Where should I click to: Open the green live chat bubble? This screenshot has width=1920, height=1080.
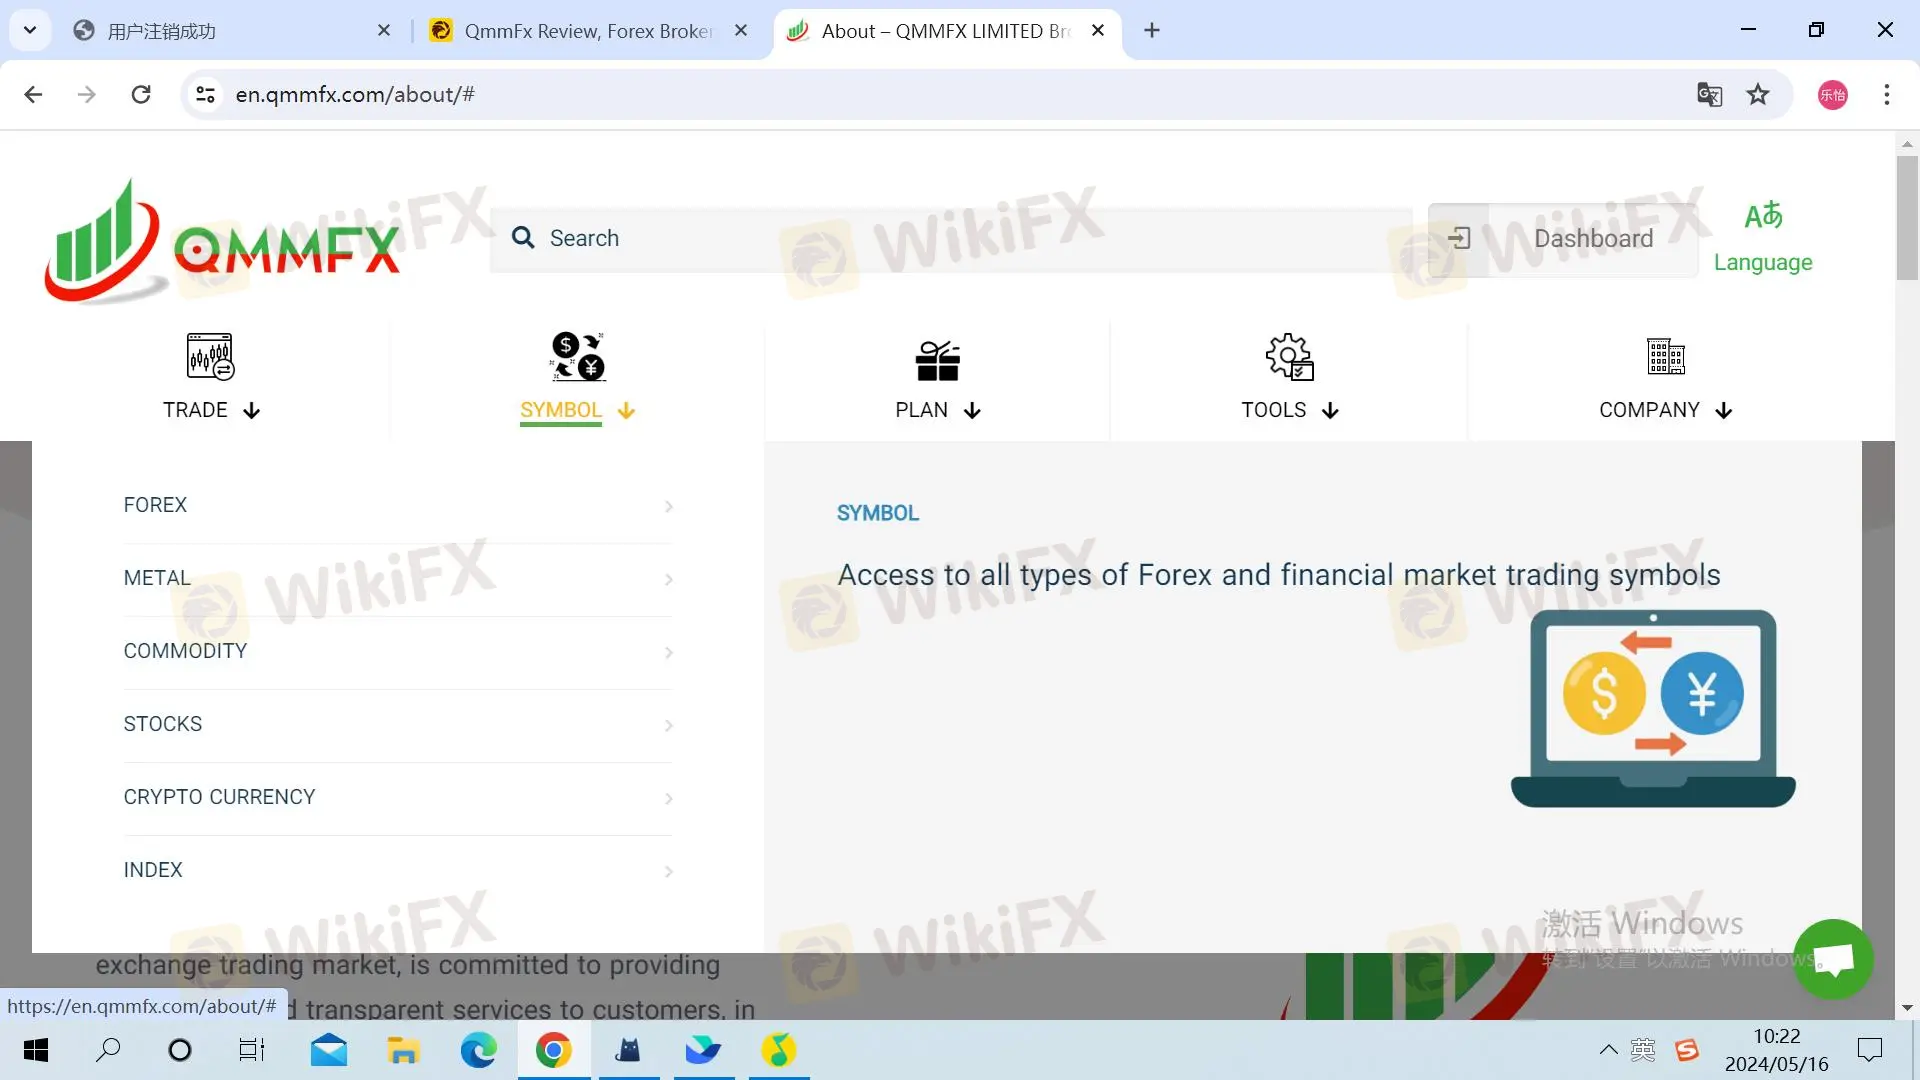click(x=1832, y=959)
